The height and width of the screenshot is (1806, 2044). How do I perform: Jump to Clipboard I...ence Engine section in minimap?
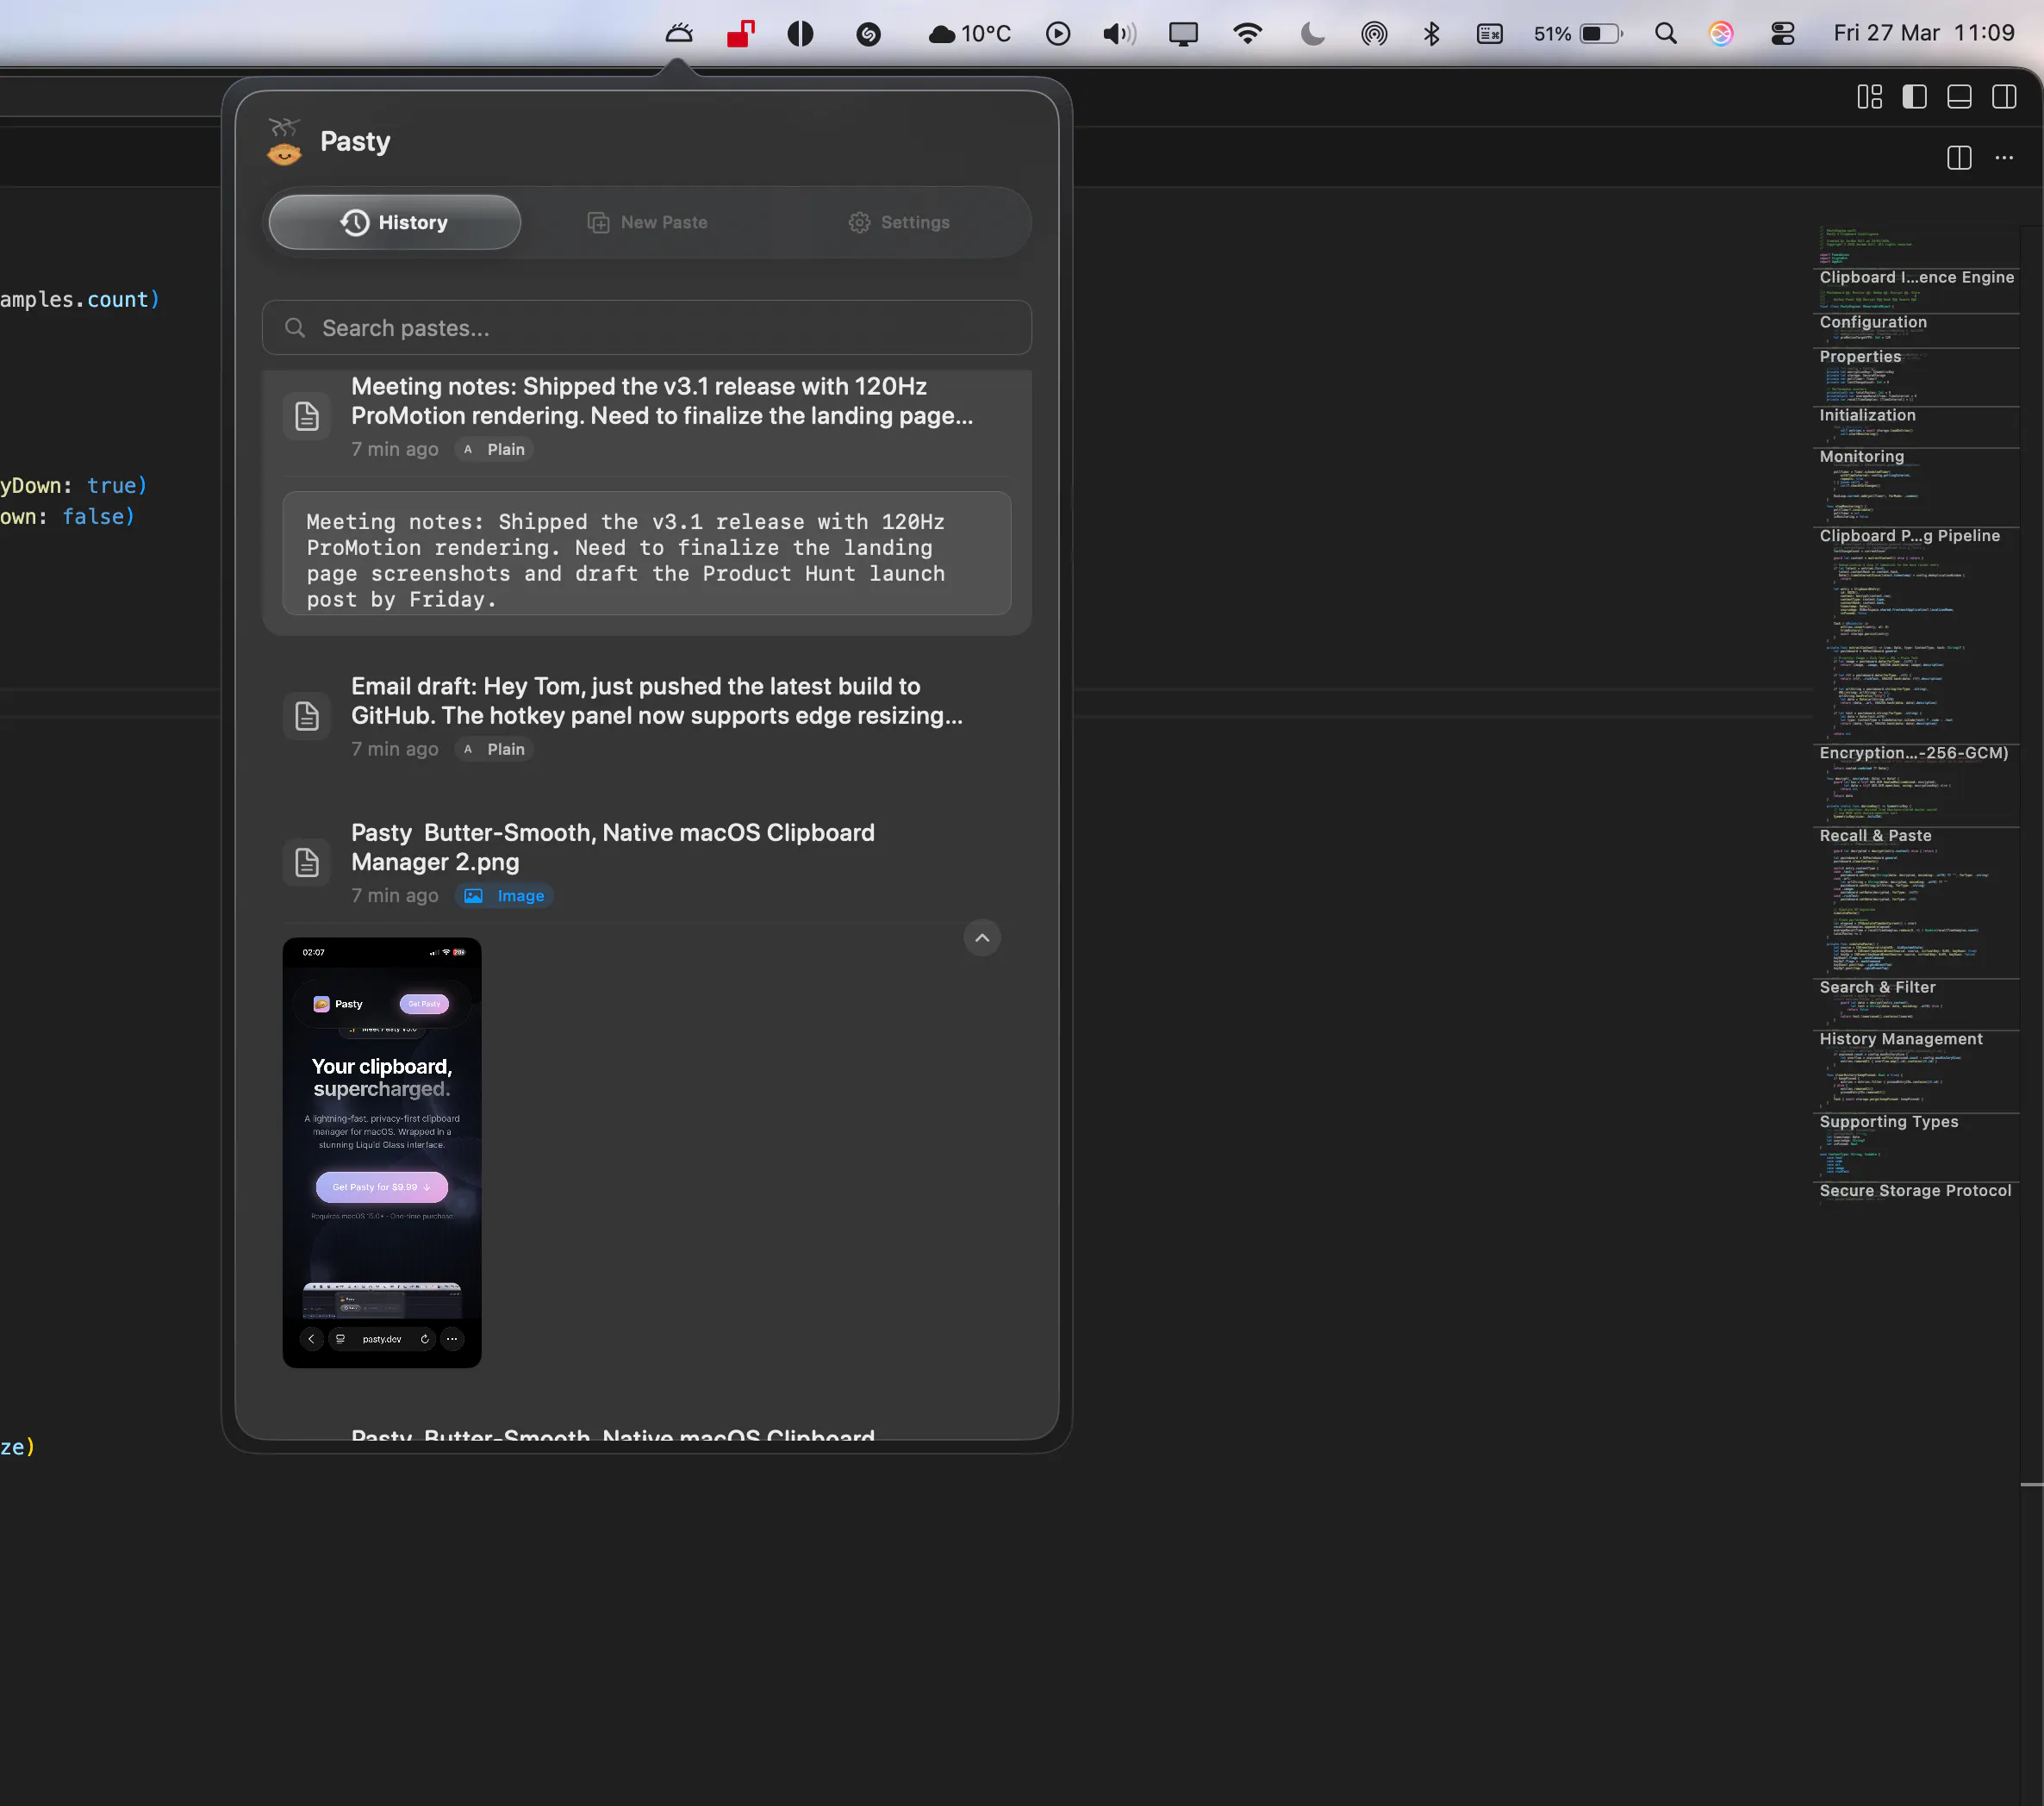pos(1916,277)
